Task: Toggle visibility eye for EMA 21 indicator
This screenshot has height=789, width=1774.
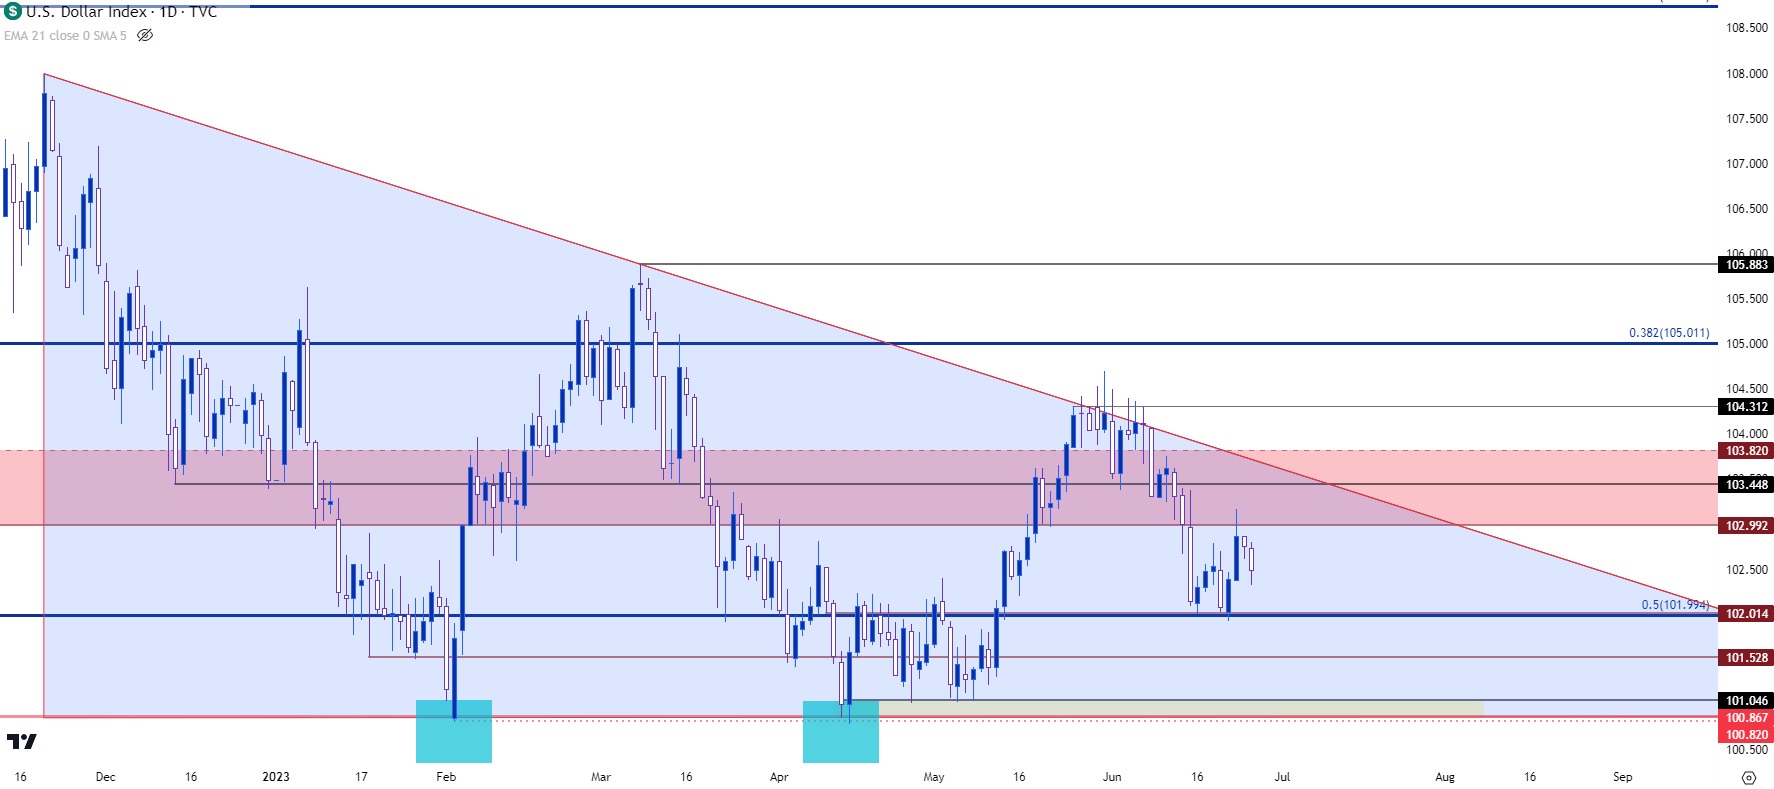Action: (145, 35)
